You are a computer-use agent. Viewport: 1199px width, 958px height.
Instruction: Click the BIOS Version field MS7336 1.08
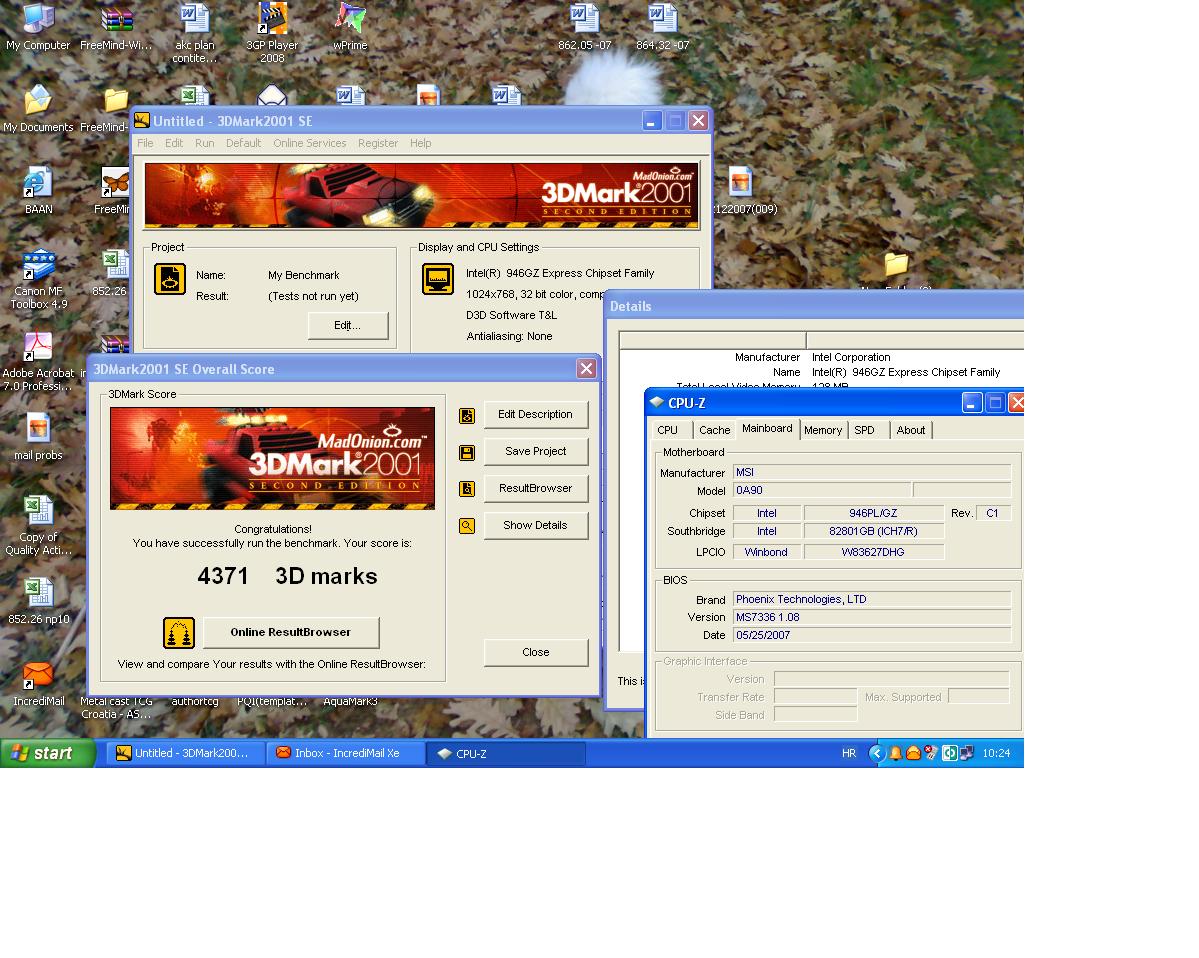click(x=872, y=617)
